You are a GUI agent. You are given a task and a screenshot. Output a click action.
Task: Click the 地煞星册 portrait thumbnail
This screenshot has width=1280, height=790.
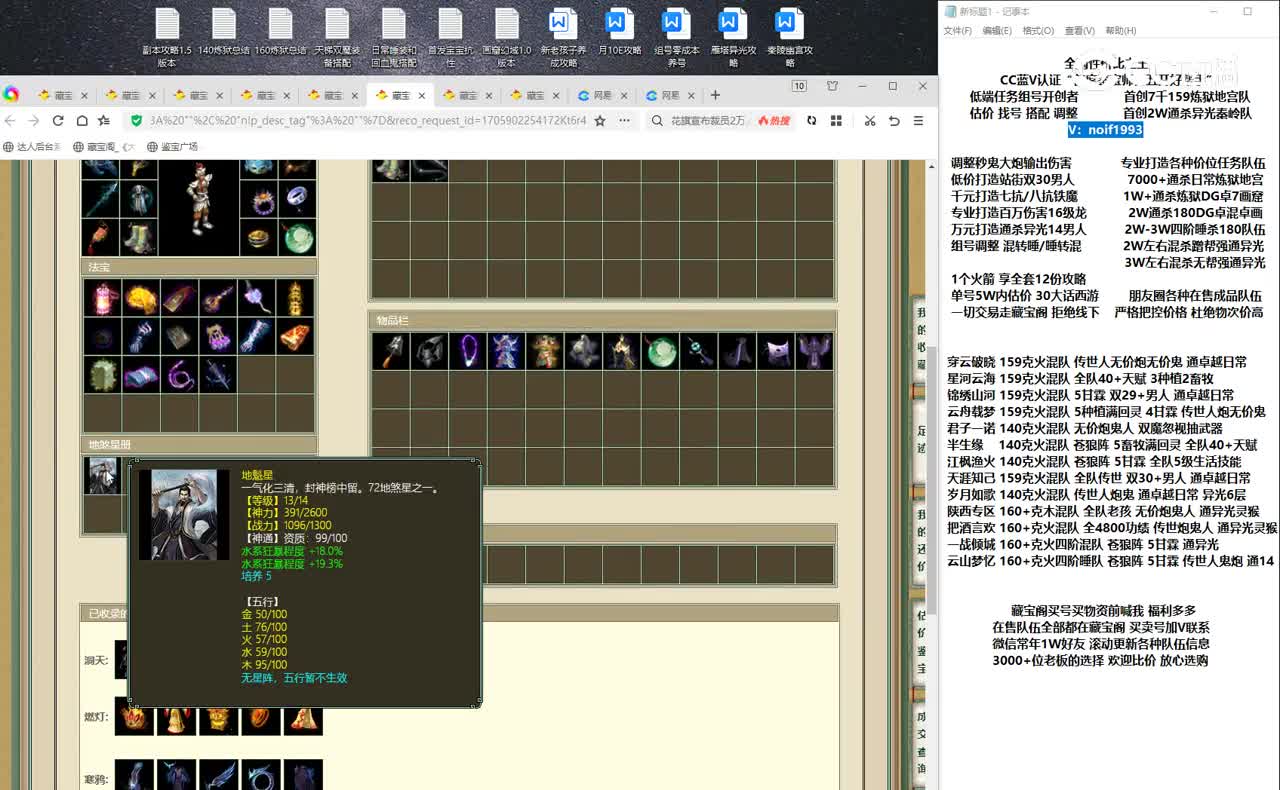point(102,475)
